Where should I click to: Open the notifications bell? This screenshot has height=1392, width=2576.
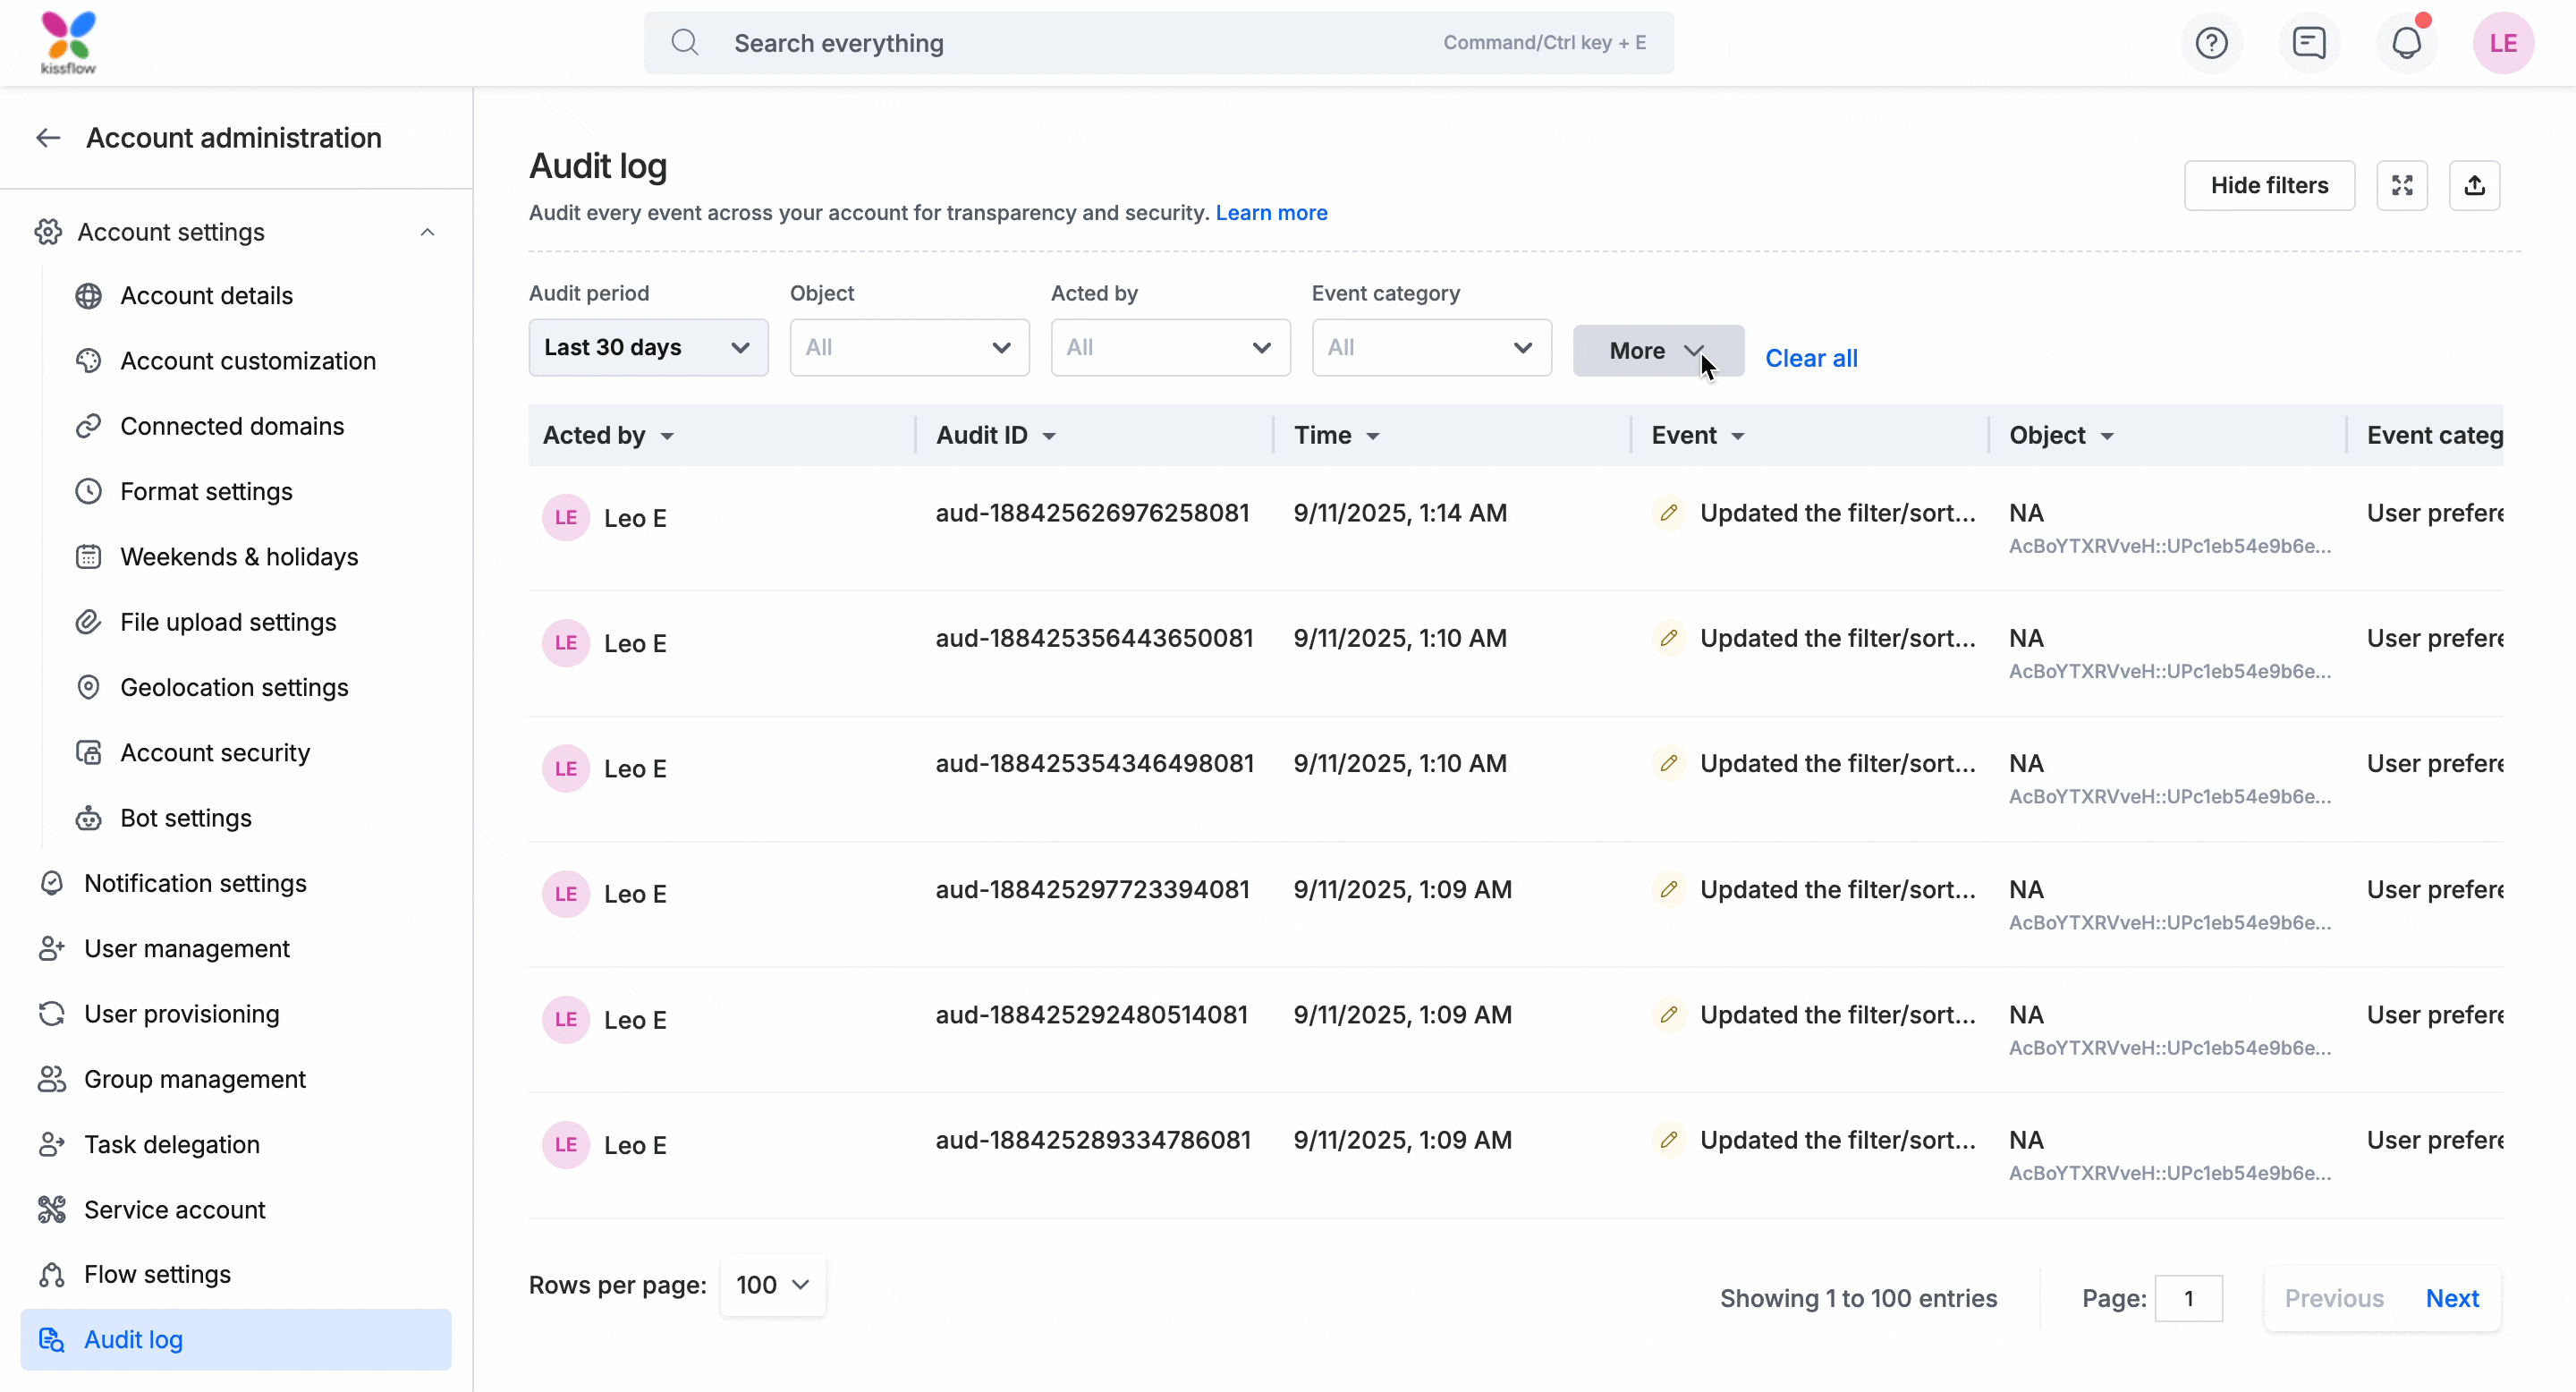[x=2406, y=43]
